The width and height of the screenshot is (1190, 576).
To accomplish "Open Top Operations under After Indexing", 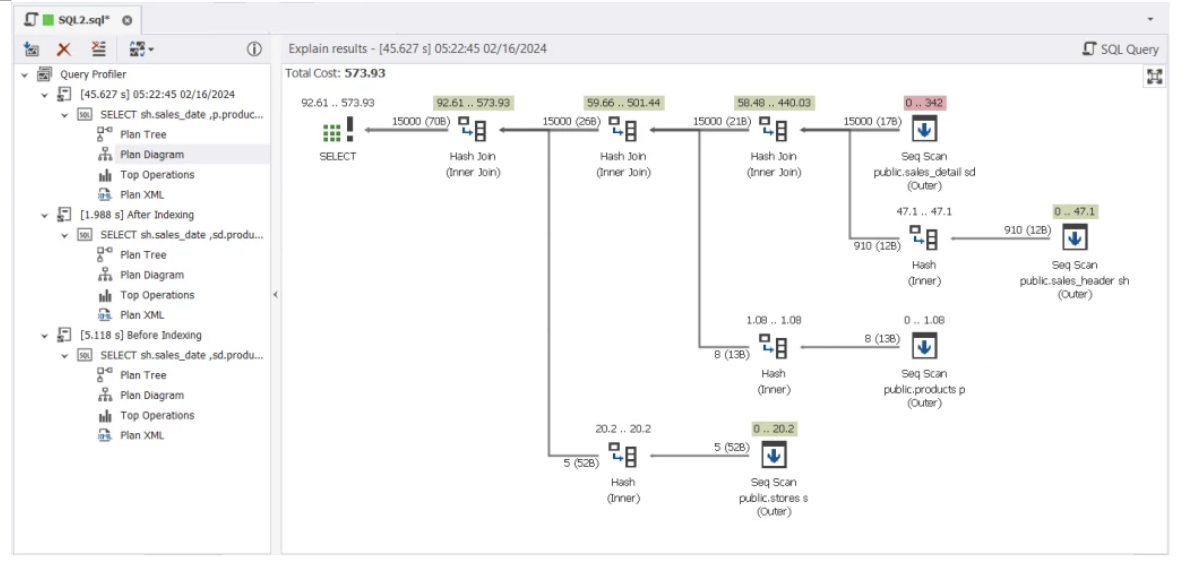I will [x=157, y=295].
